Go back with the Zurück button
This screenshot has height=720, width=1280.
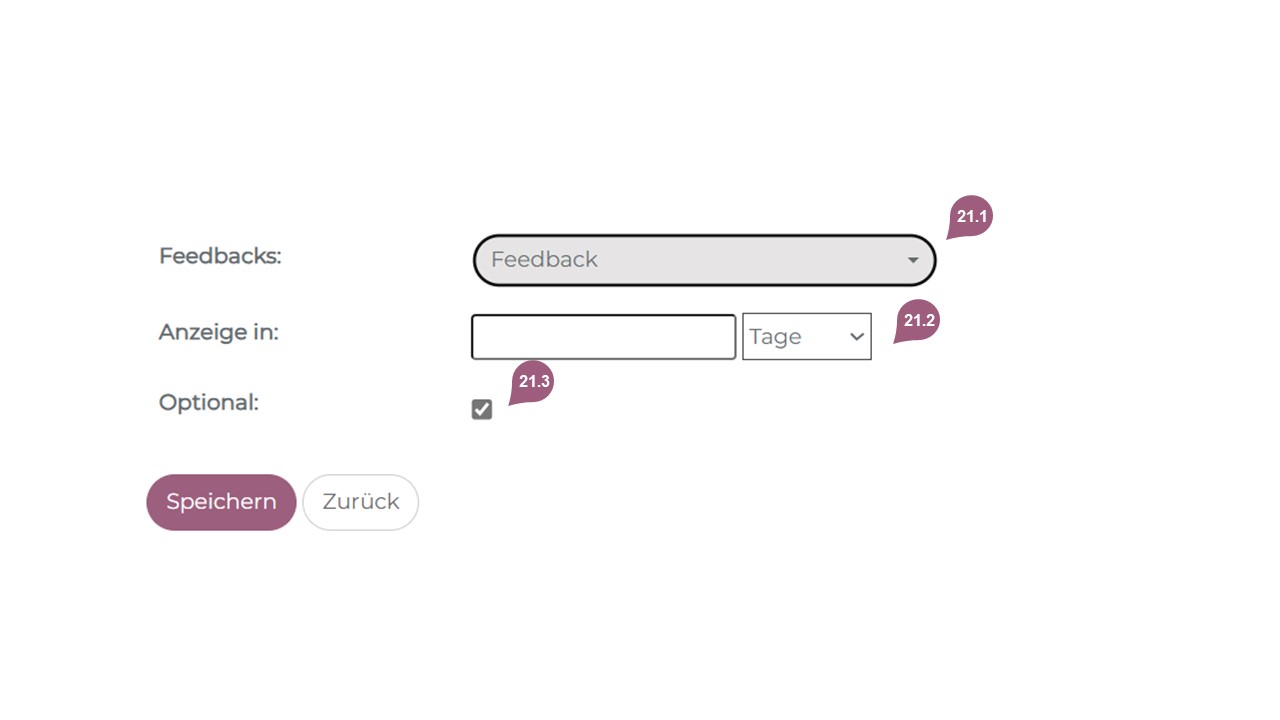point(360,502)
